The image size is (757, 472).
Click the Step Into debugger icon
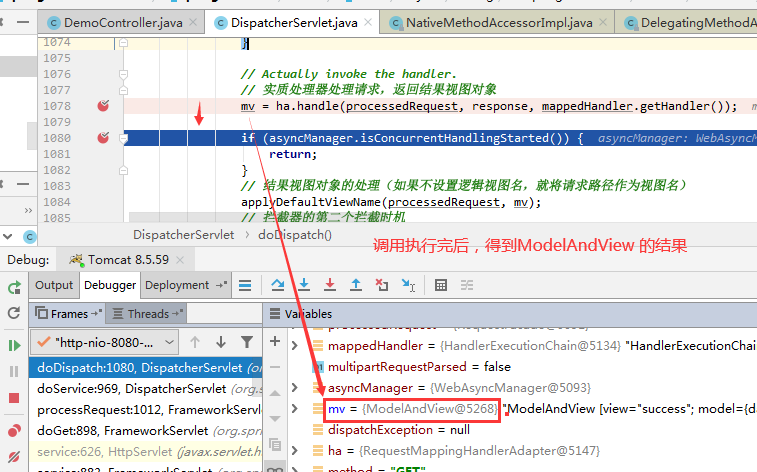pyautogui.click(x=304, y=285)
